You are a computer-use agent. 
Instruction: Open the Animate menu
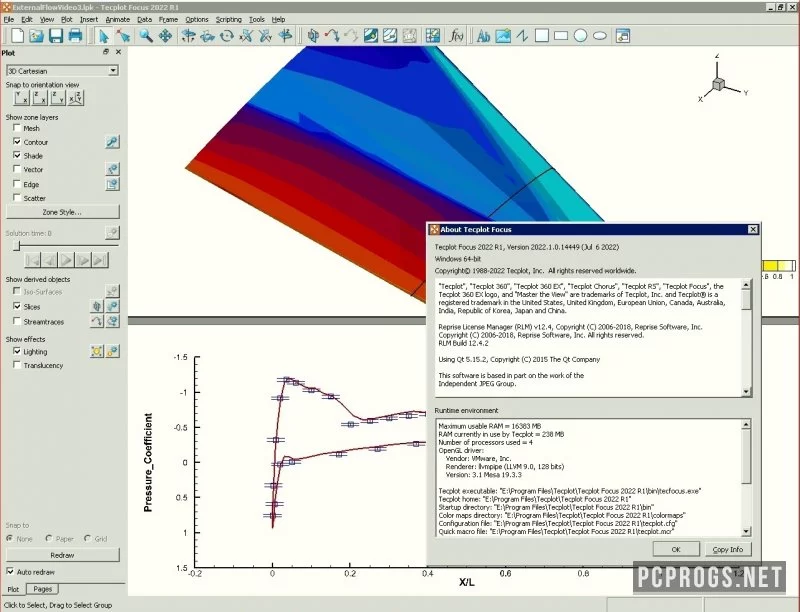(x=117, y=19)
